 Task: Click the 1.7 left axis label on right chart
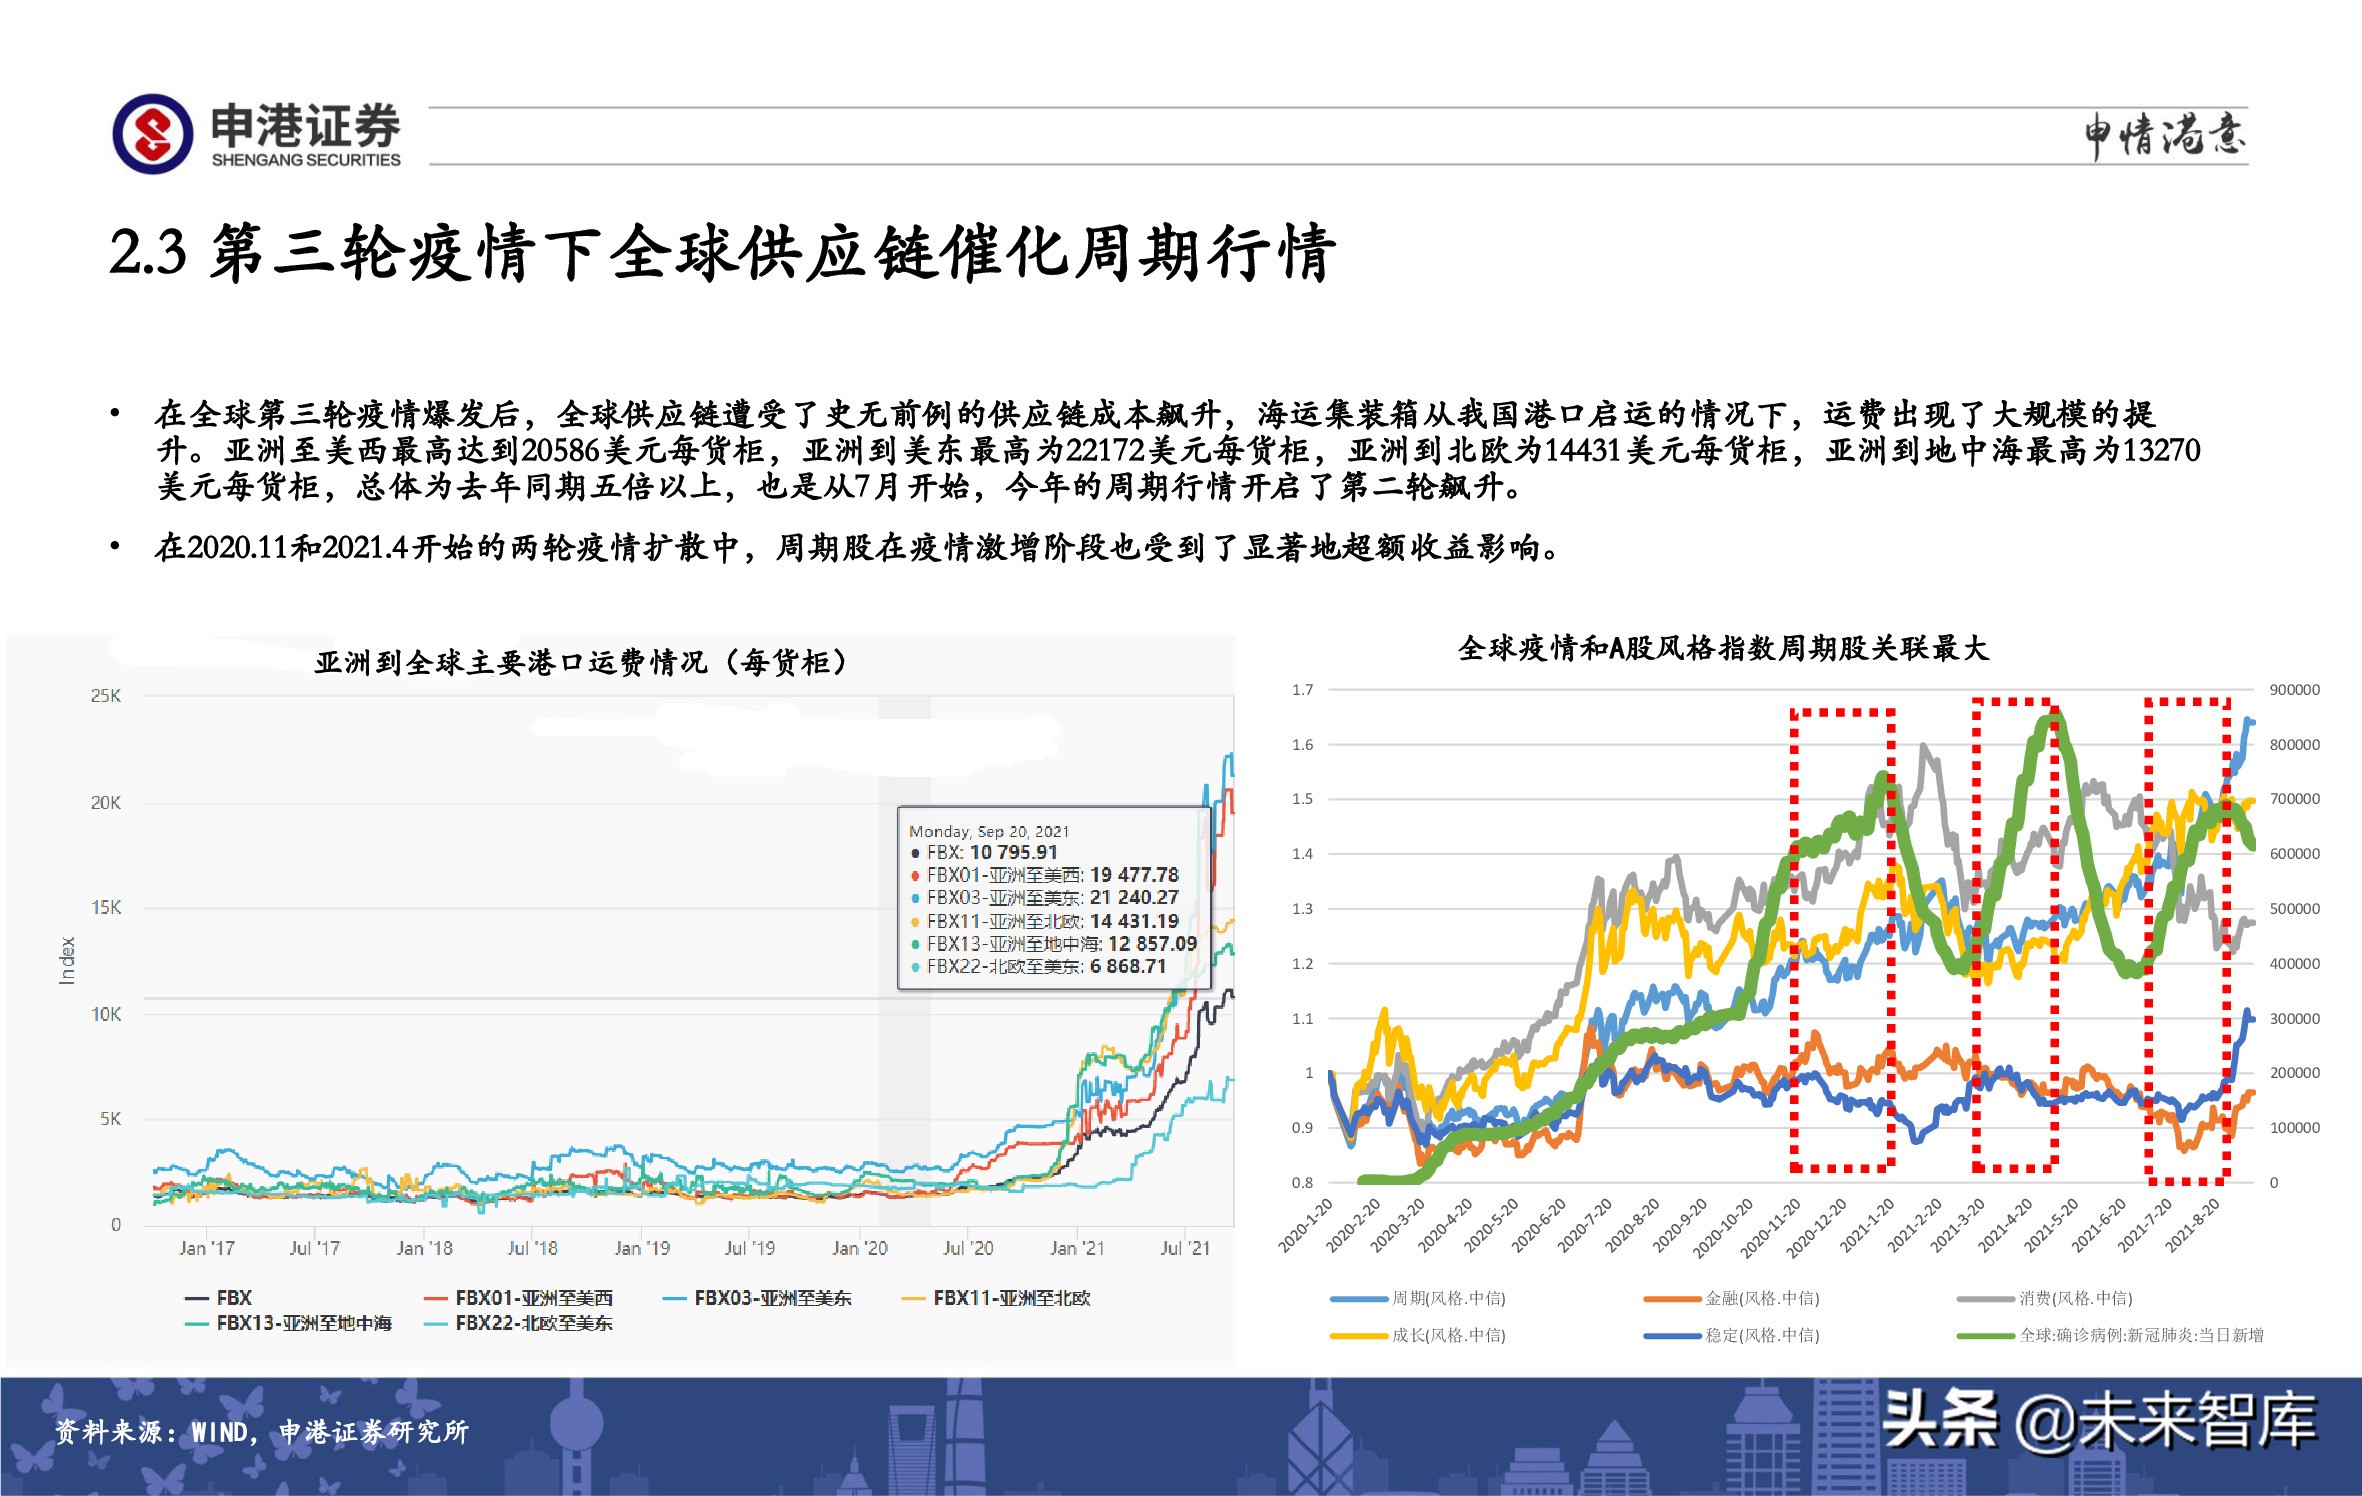pos(1302,690)
